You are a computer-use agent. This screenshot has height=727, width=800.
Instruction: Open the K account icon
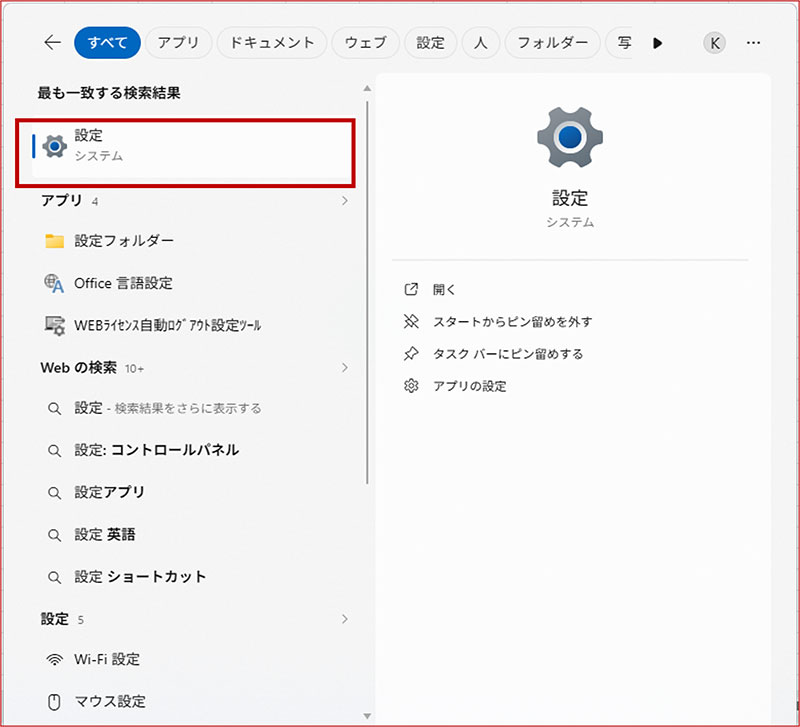pyautogui.click(x=713, y=42)
